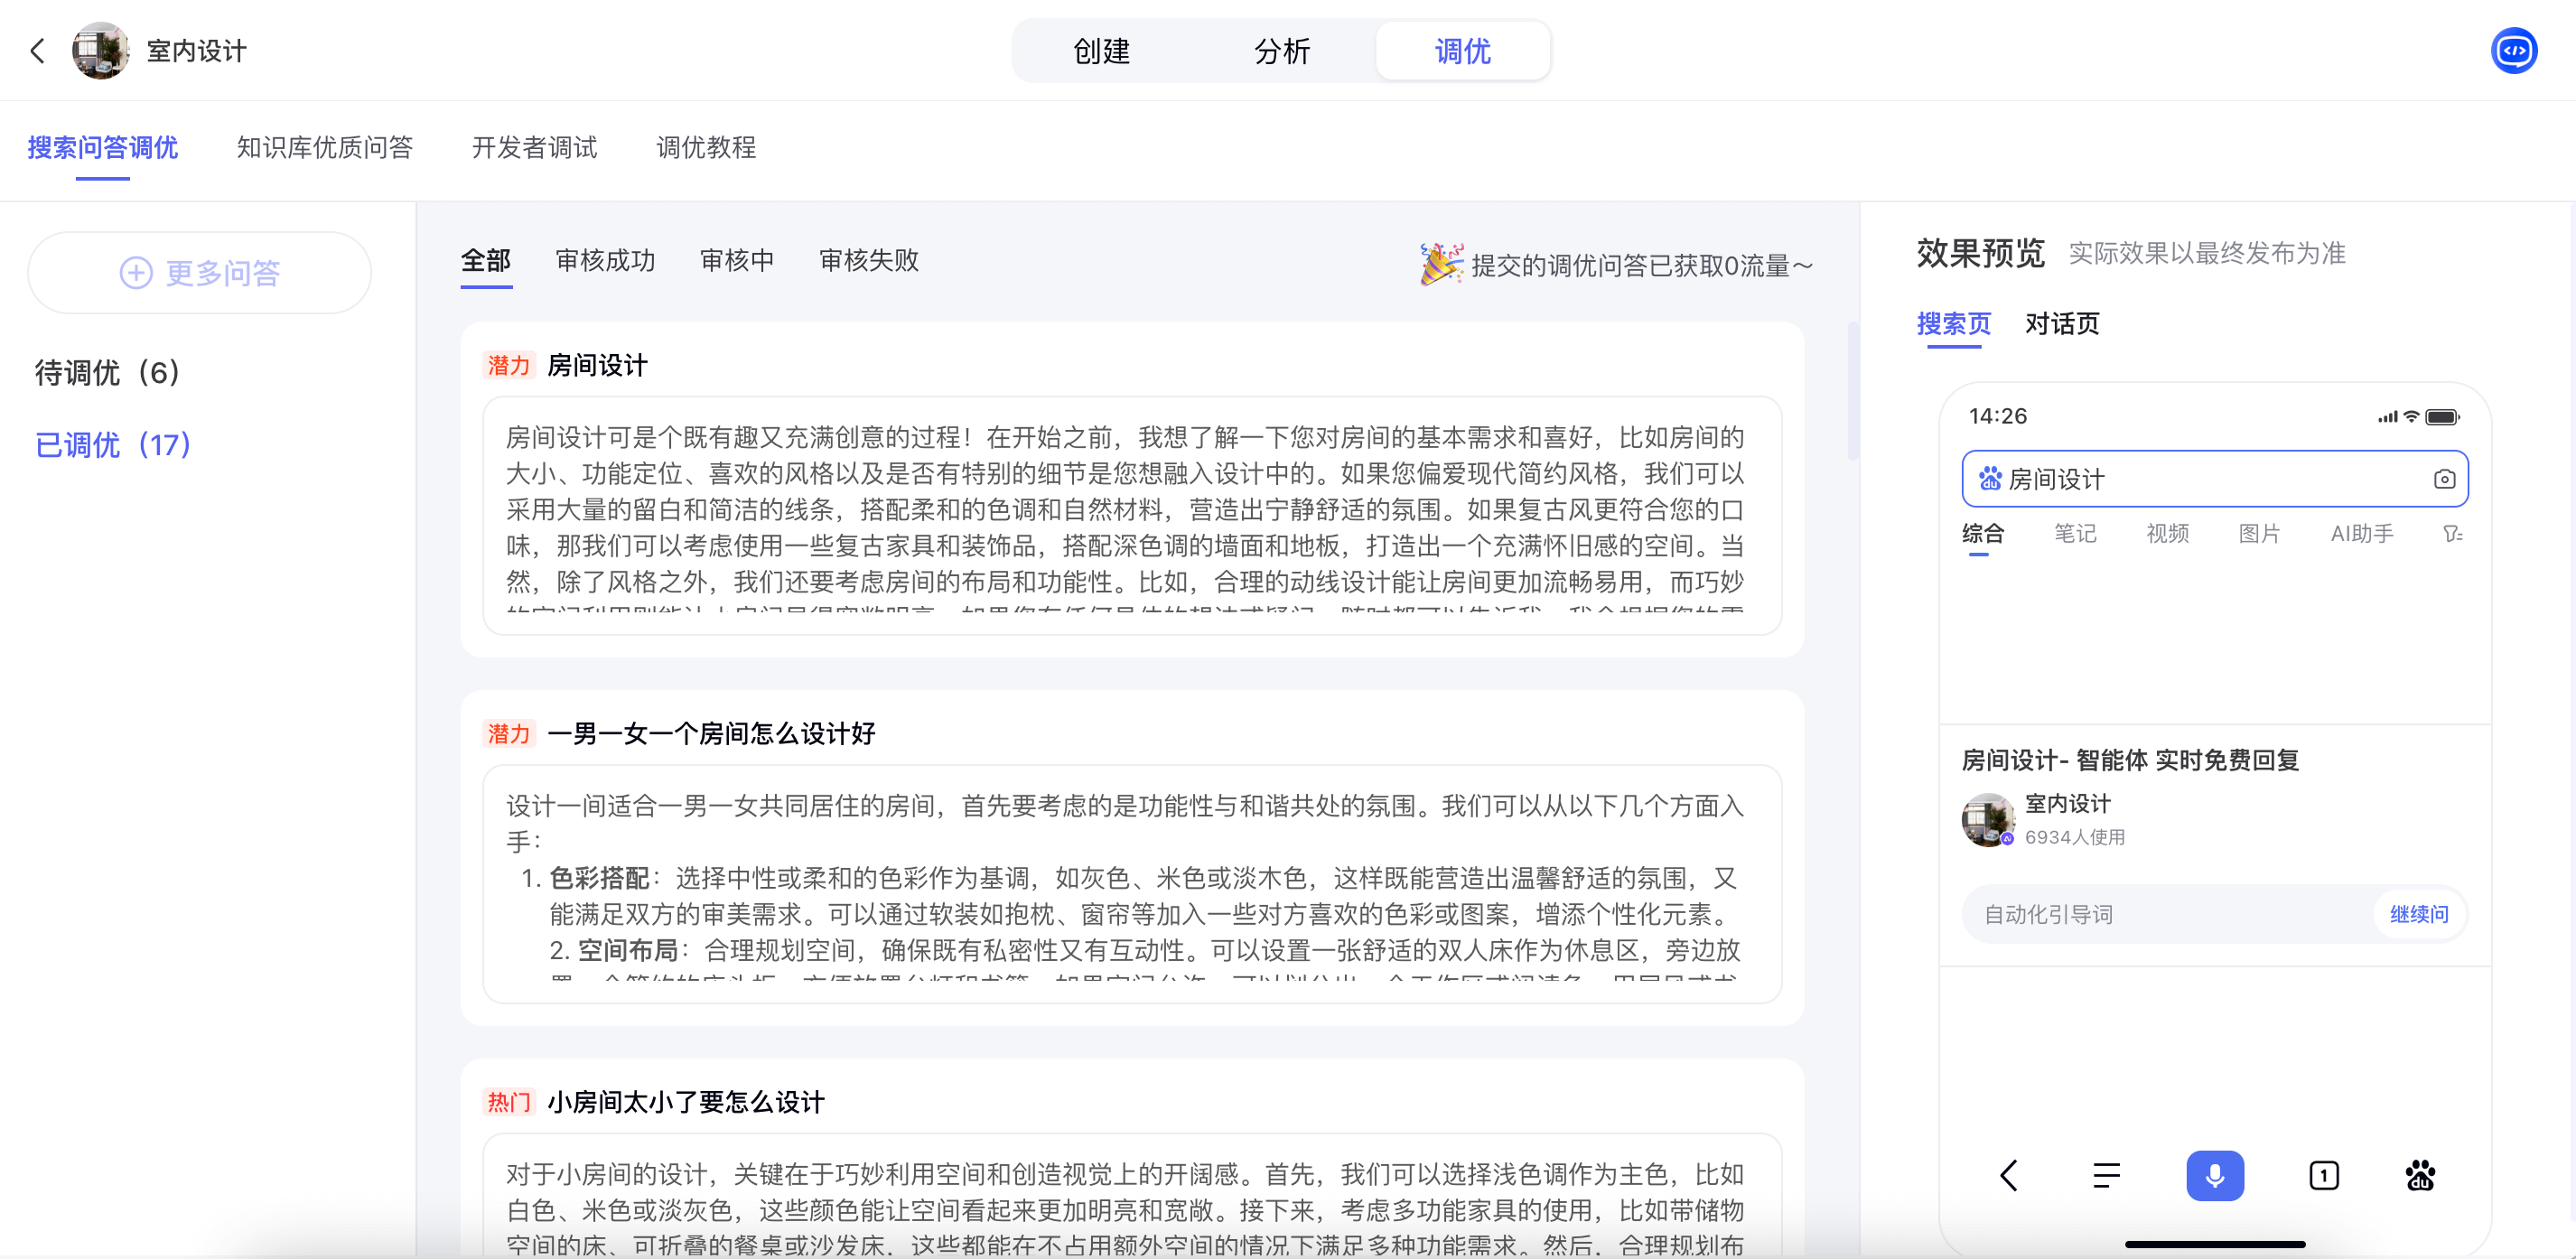Switch to the 分析 tab
The image size is (2576, 1259).
click(x=1281, y=51)
